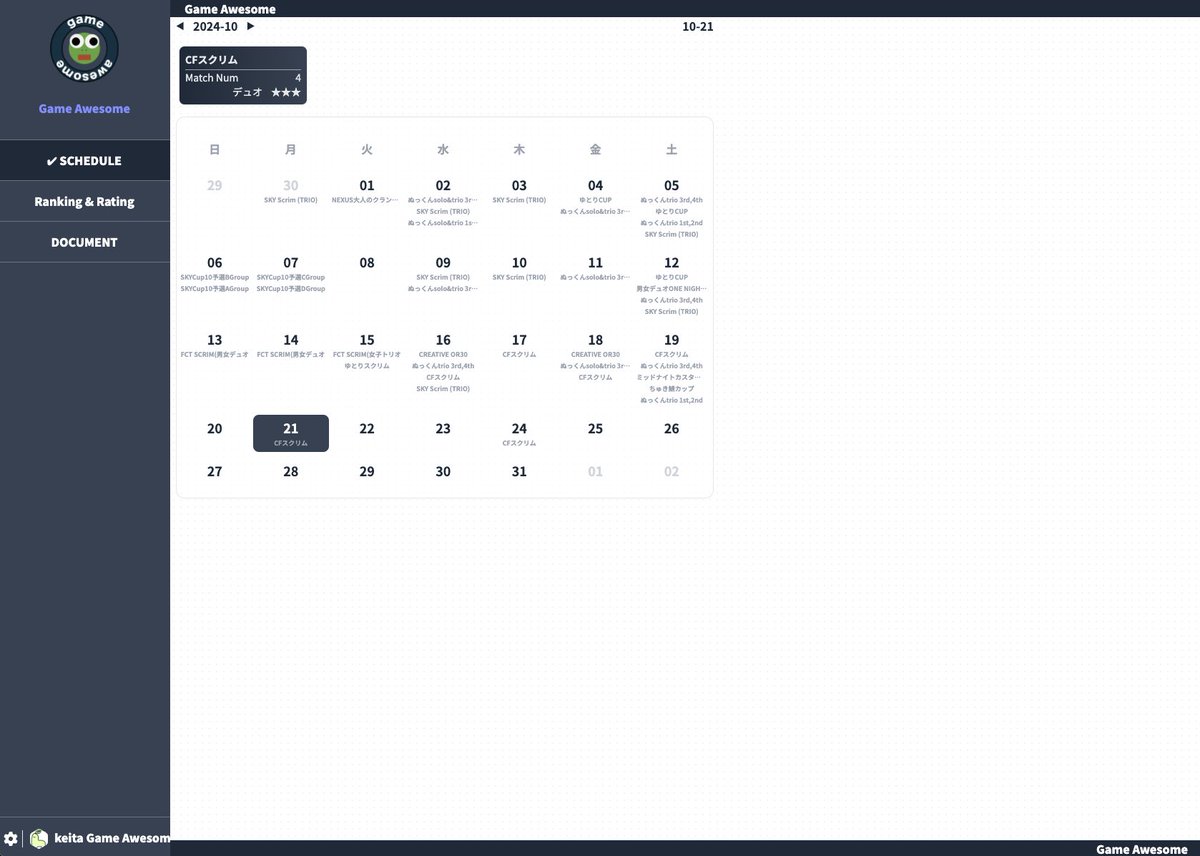Click CFスクリム on day 24
Viewport: 1200px width, 856px height.
pos(519,443)
